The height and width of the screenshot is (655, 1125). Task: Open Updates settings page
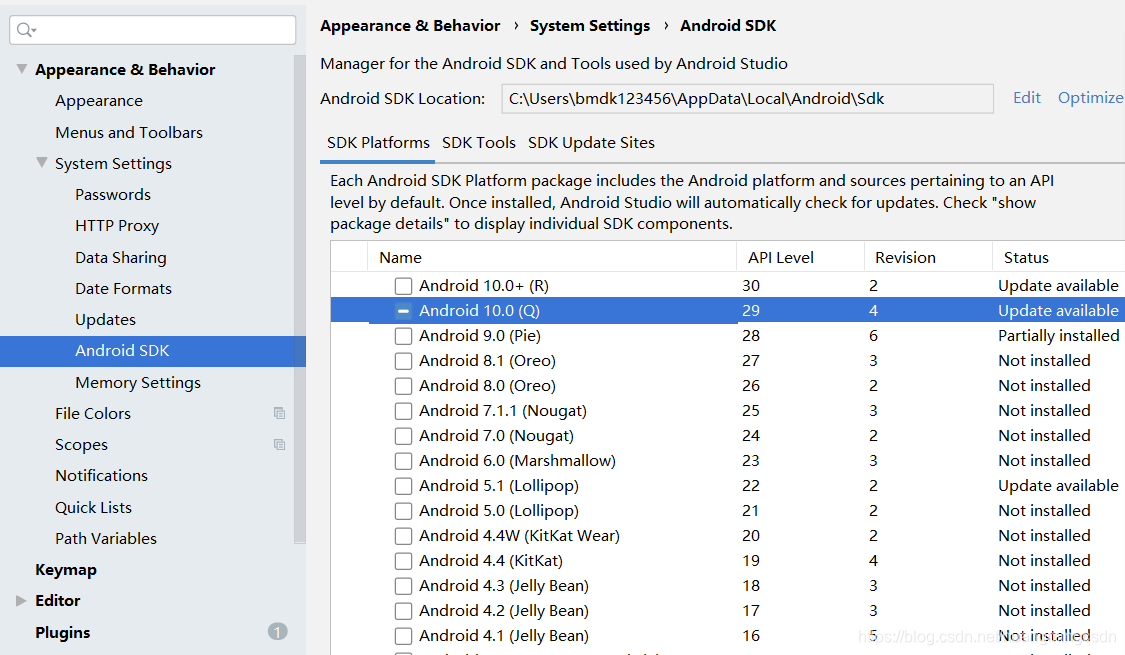[x=105, y=320]
